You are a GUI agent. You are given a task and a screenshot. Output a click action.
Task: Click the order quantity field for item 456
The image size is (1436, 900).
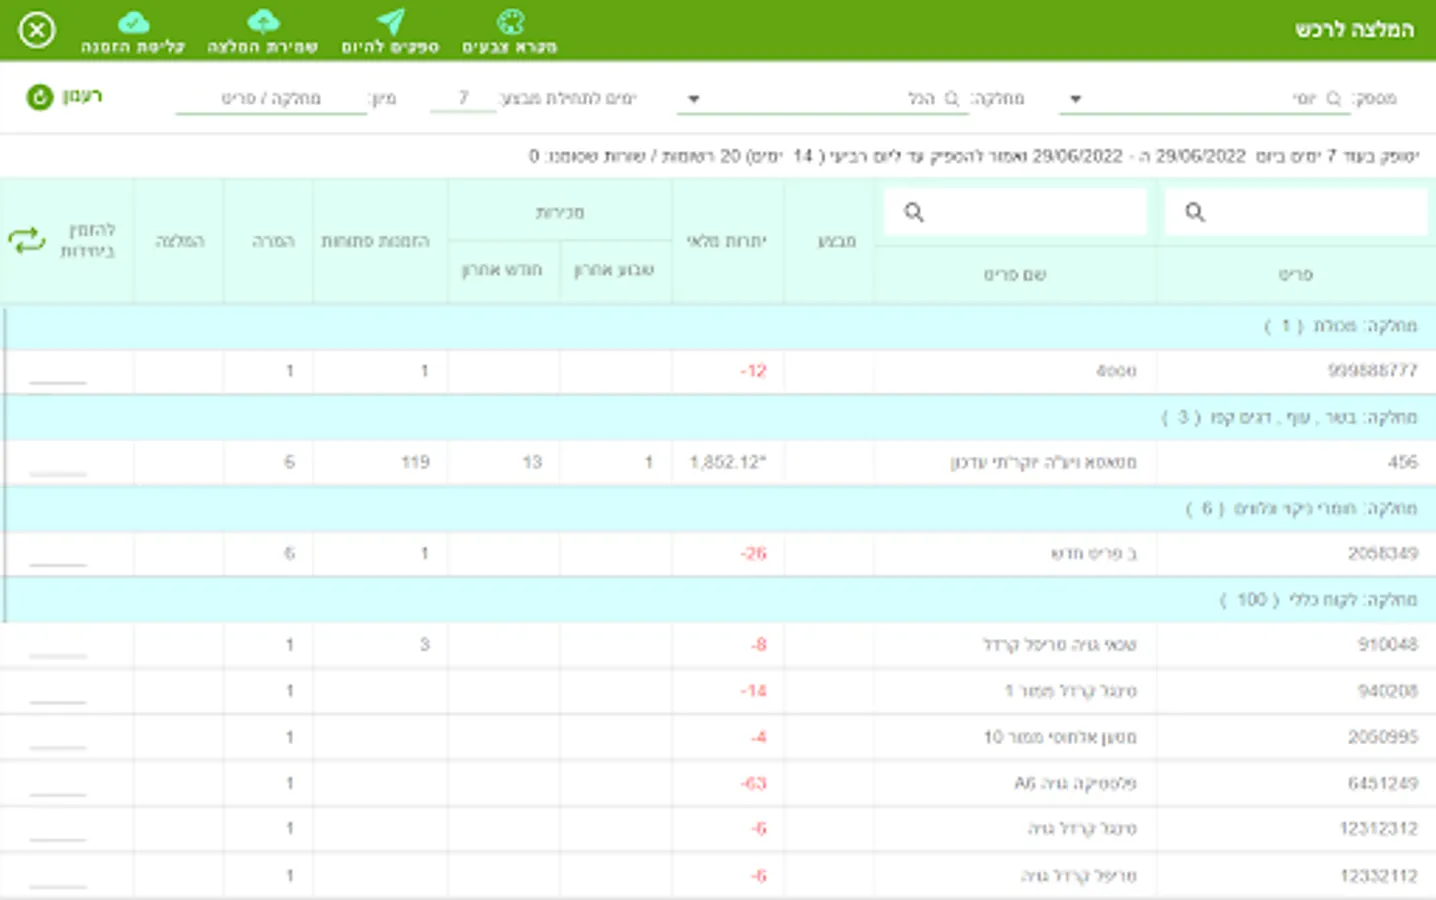[58, 463]
